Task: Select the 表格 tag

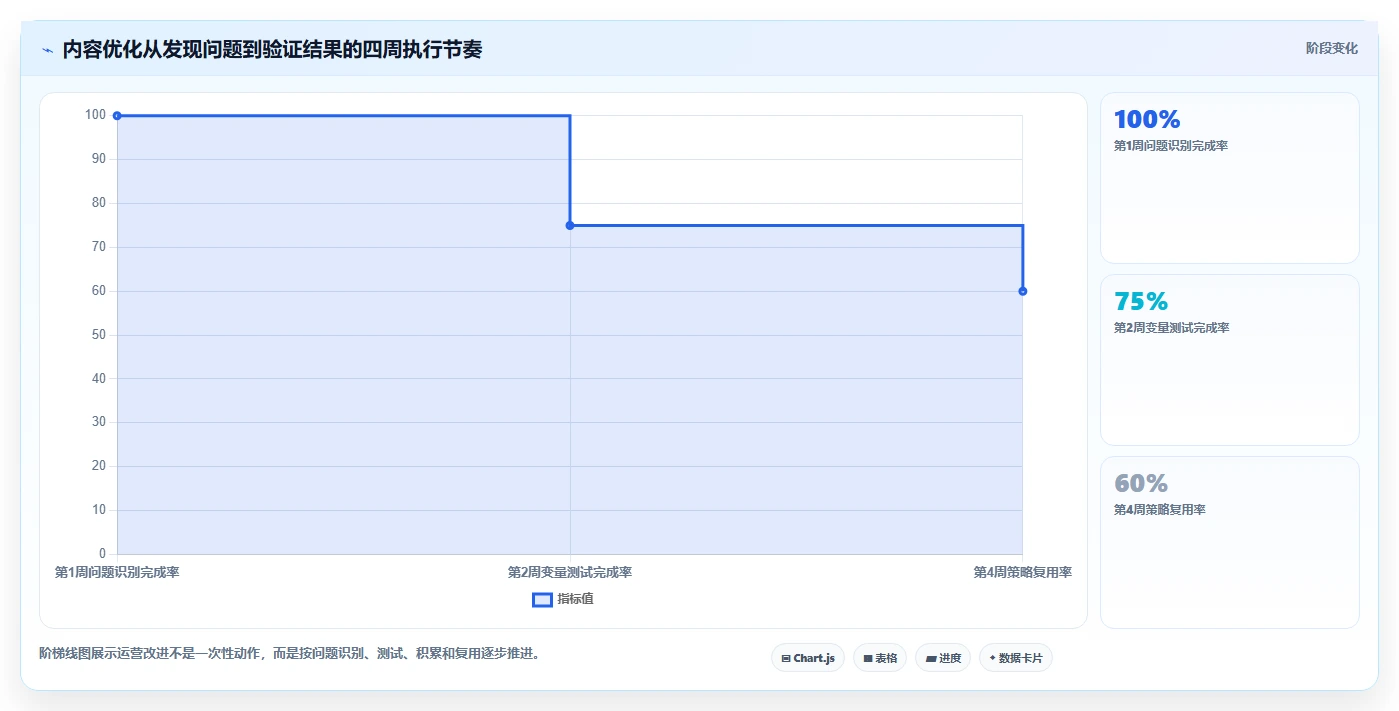Action: tap(880, 658)
